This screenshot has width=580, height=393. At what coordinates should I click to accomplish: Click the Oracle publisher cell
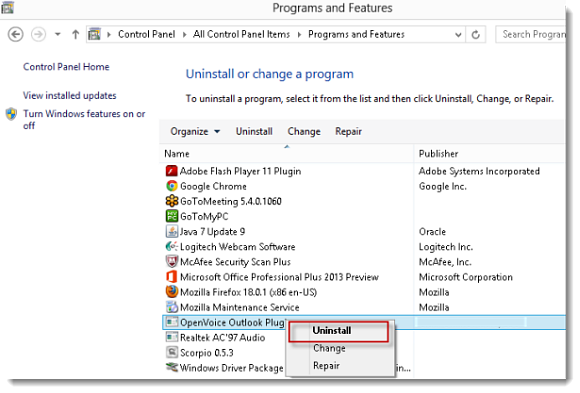(x=432, y=232)
